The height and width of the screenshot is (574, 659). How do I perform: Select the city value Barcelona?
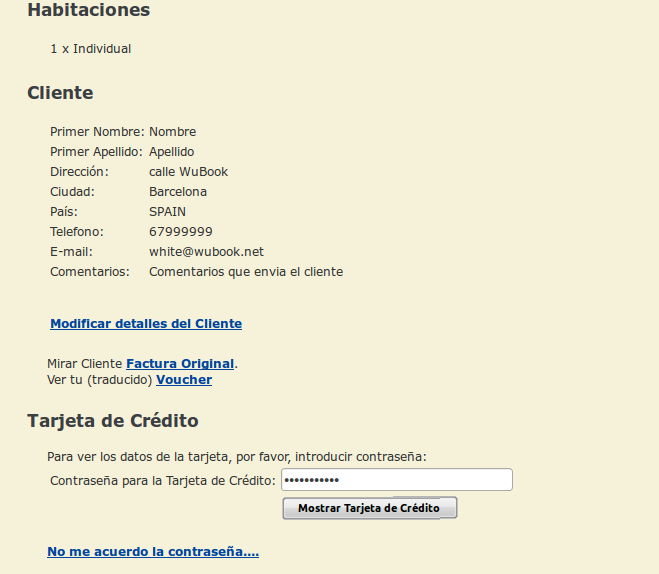coord(178,192)
